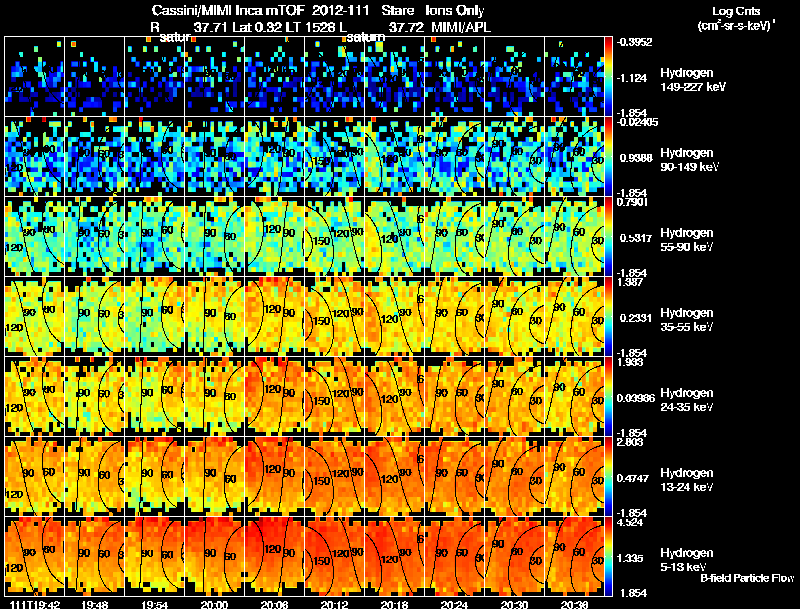Click the 'MIMI/APL' header text
Viewport: 800px width, 609px height.
tap(461, 27)
